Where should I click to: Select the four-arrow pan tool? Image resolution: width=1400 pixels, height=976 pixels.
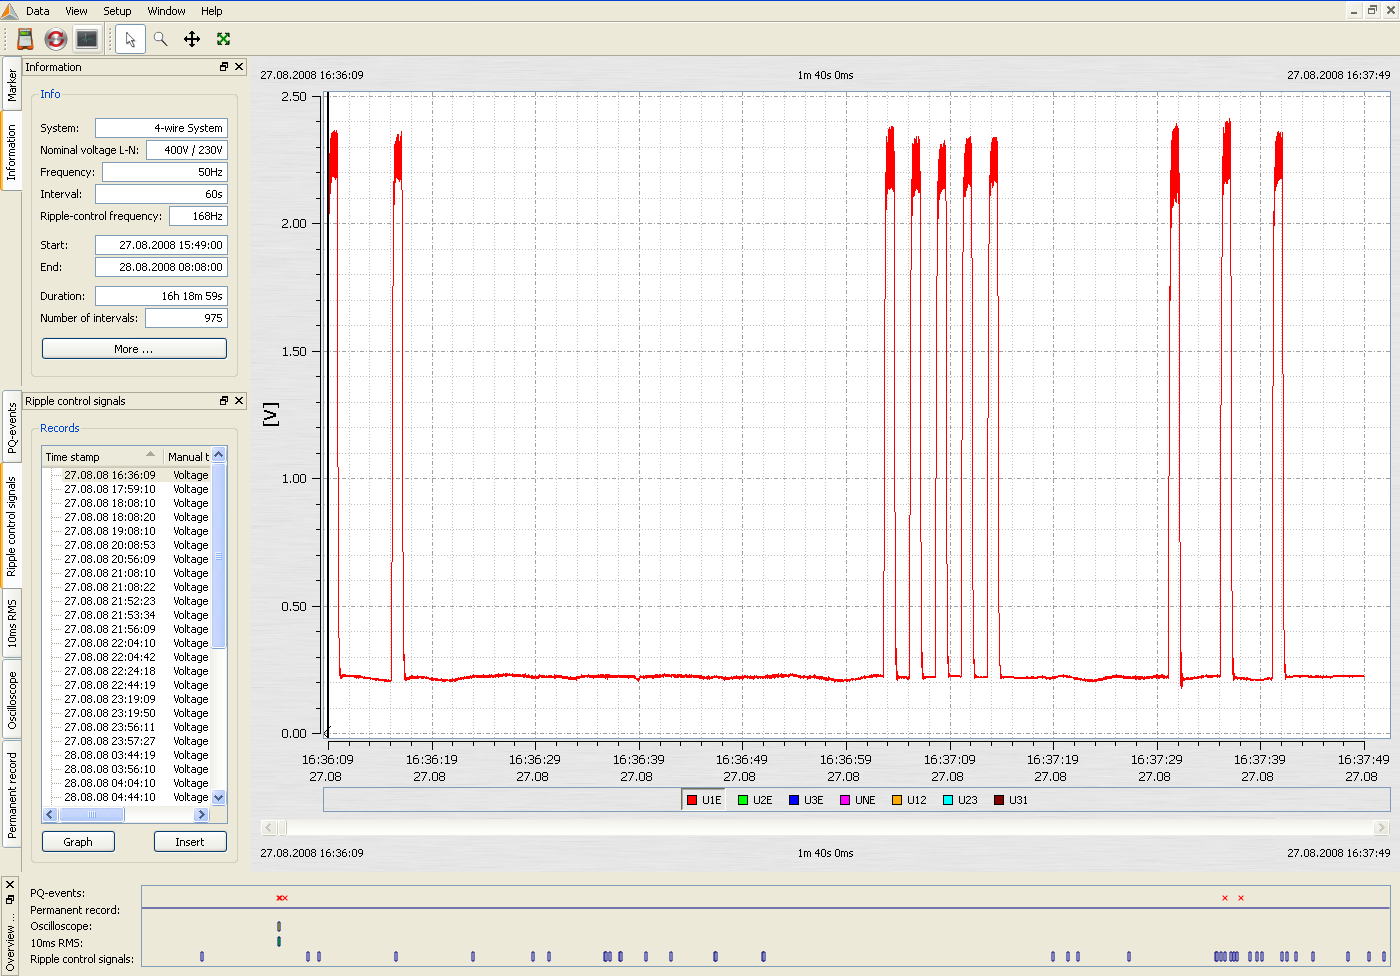click(x=192, y=39)
